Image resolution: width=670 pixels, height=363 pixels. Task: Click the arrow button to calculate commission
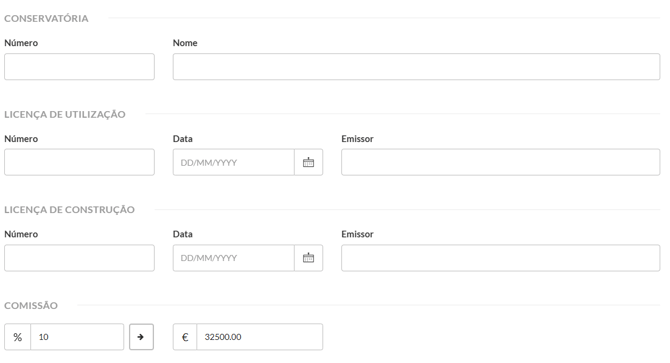coord(141,337)
